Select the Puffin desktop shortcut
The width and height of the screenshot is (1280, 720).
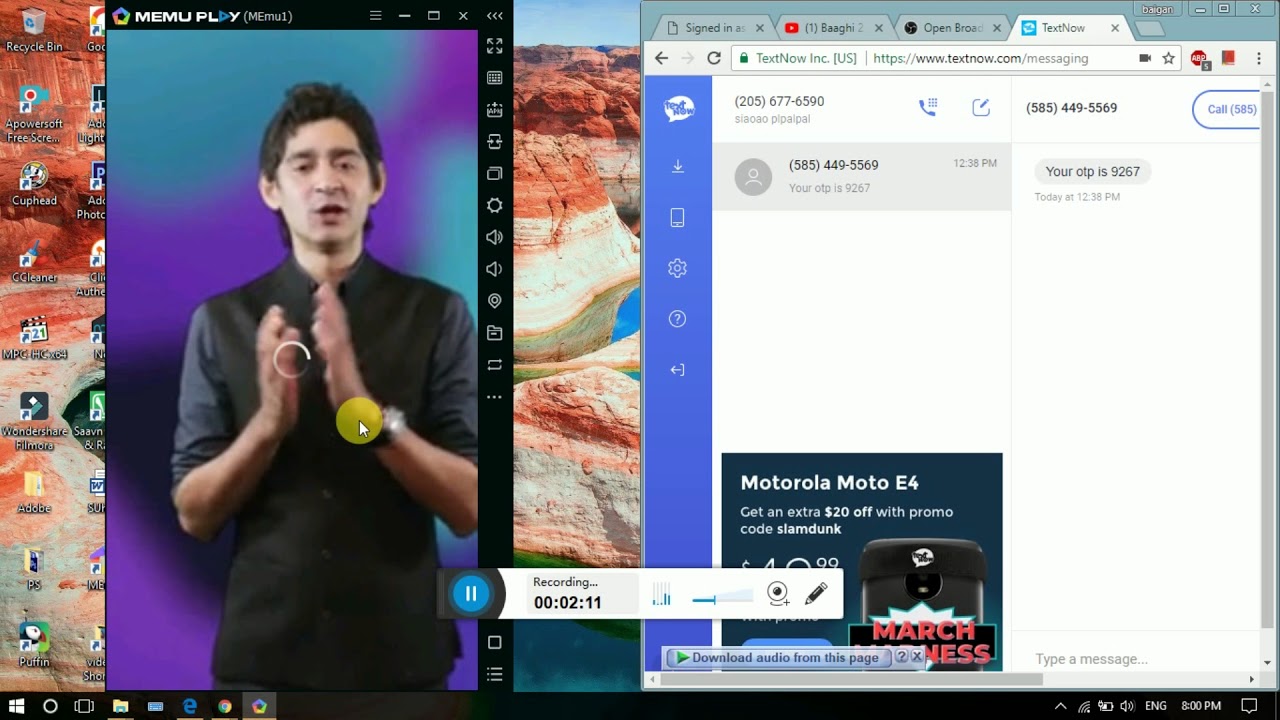pyautogui.click(x=34, y=645)
